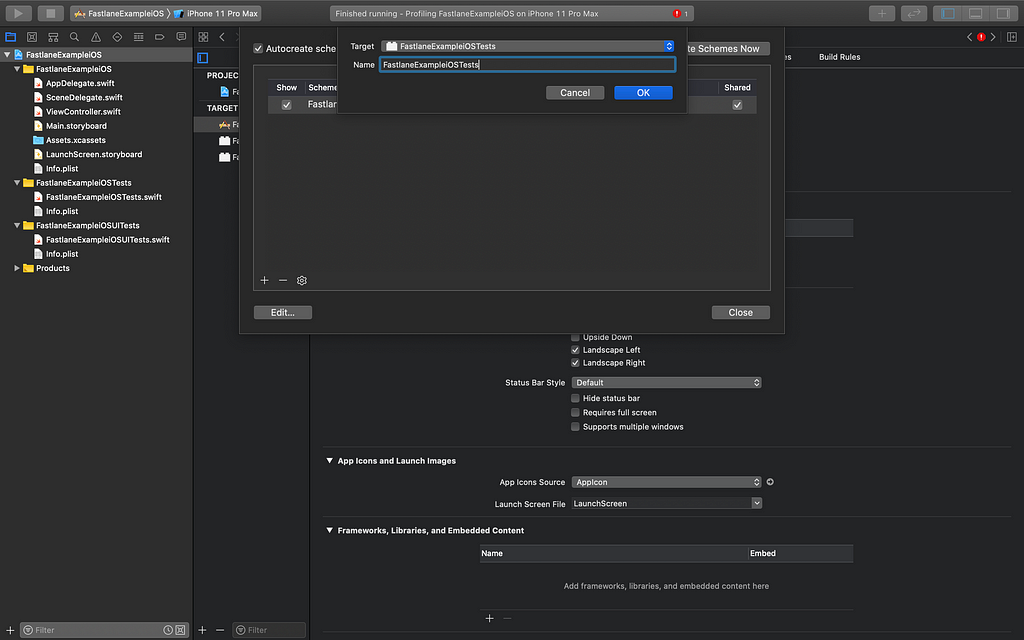Add a target using the targets list plus
The height and width of the screenshot is (640, 1024).
202,630
